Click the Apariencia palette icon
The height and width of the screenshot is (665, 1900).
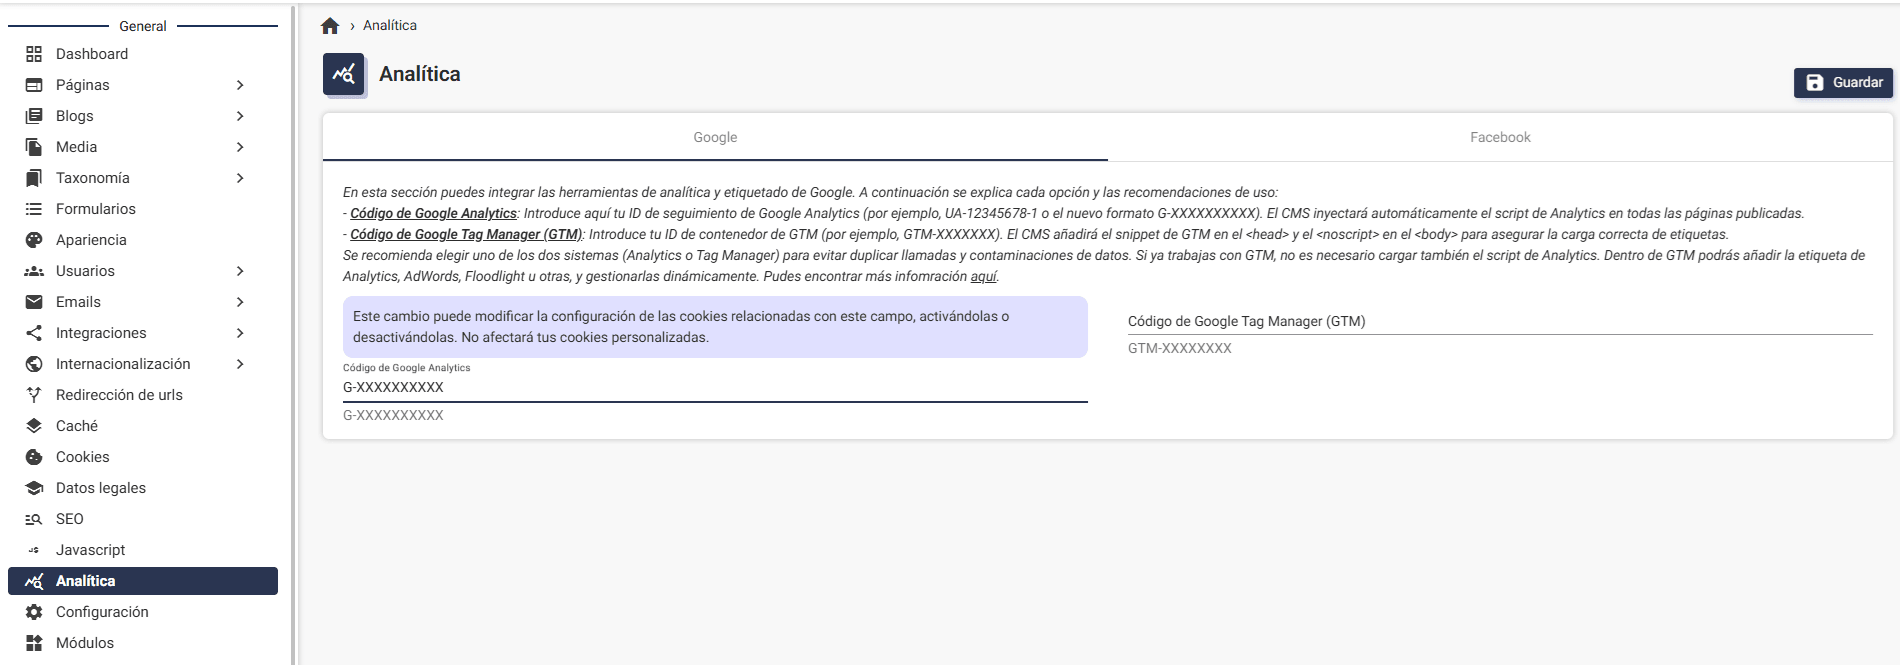click(34, 240)
